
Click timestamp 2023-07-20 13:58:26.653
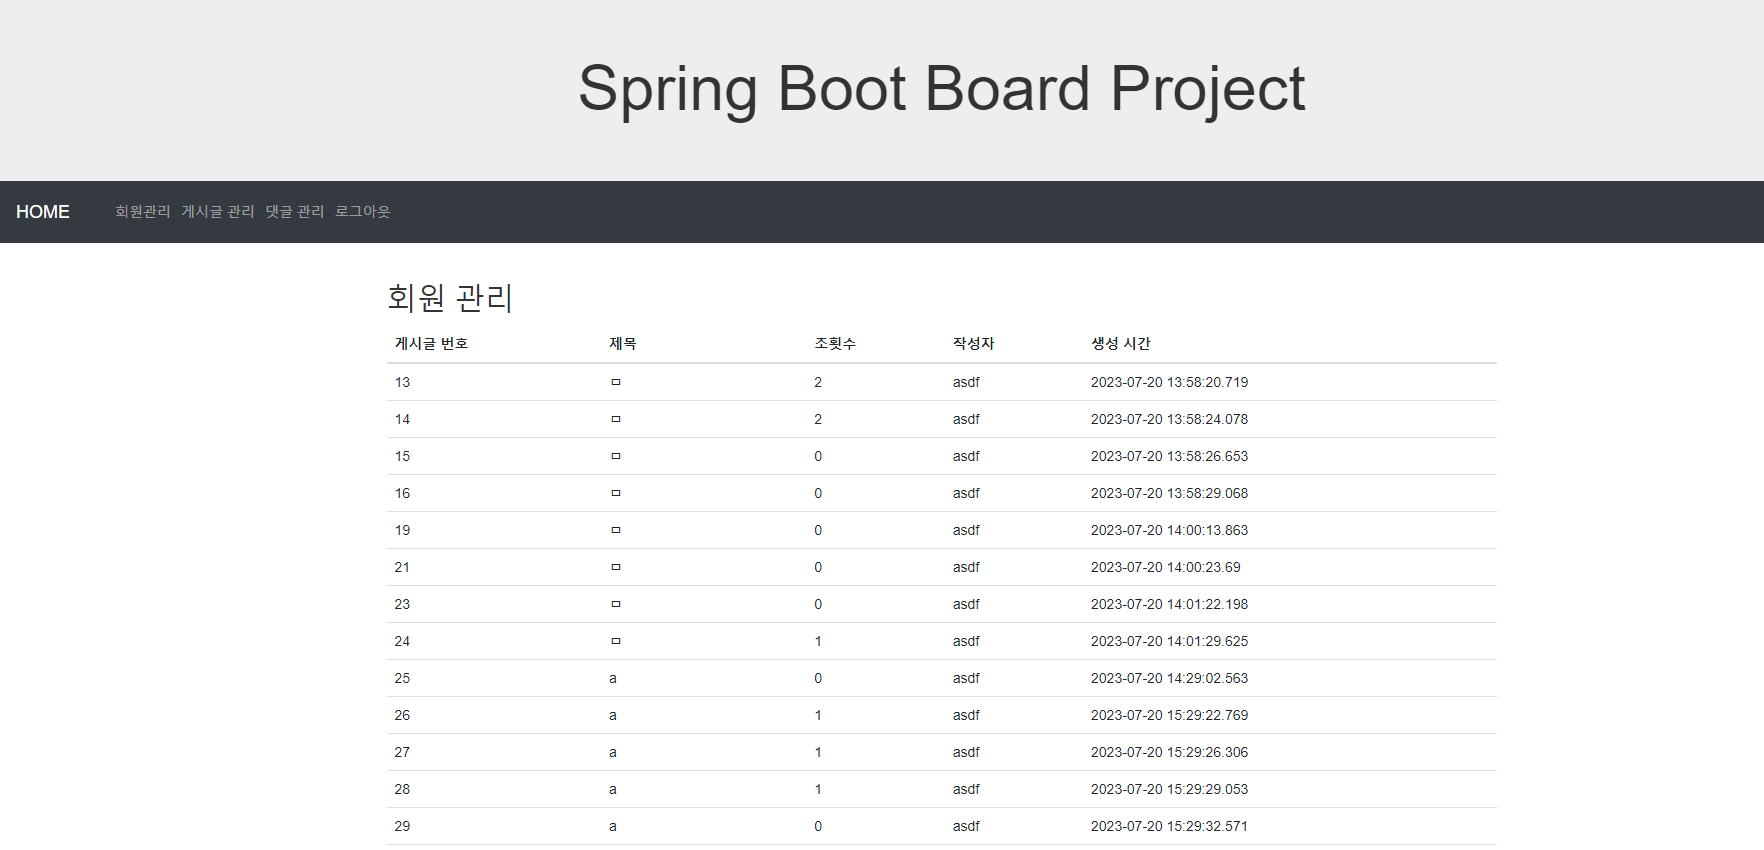tap(1169, 456)
